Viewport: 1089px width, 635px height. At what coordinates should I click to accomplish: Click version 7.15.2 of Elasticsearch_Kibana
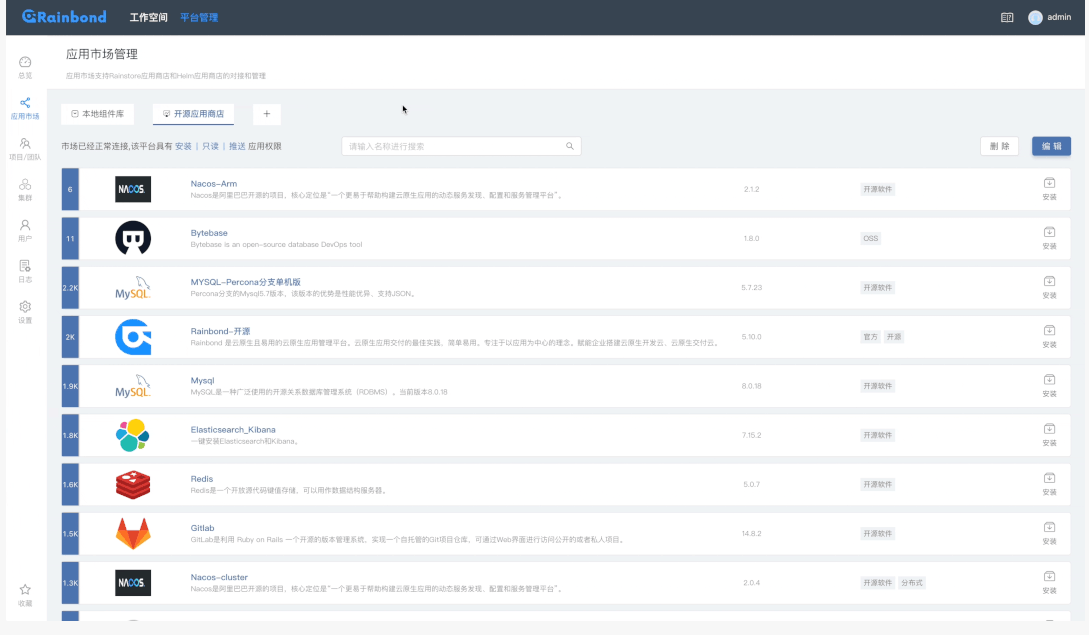[x=751, y=435]
